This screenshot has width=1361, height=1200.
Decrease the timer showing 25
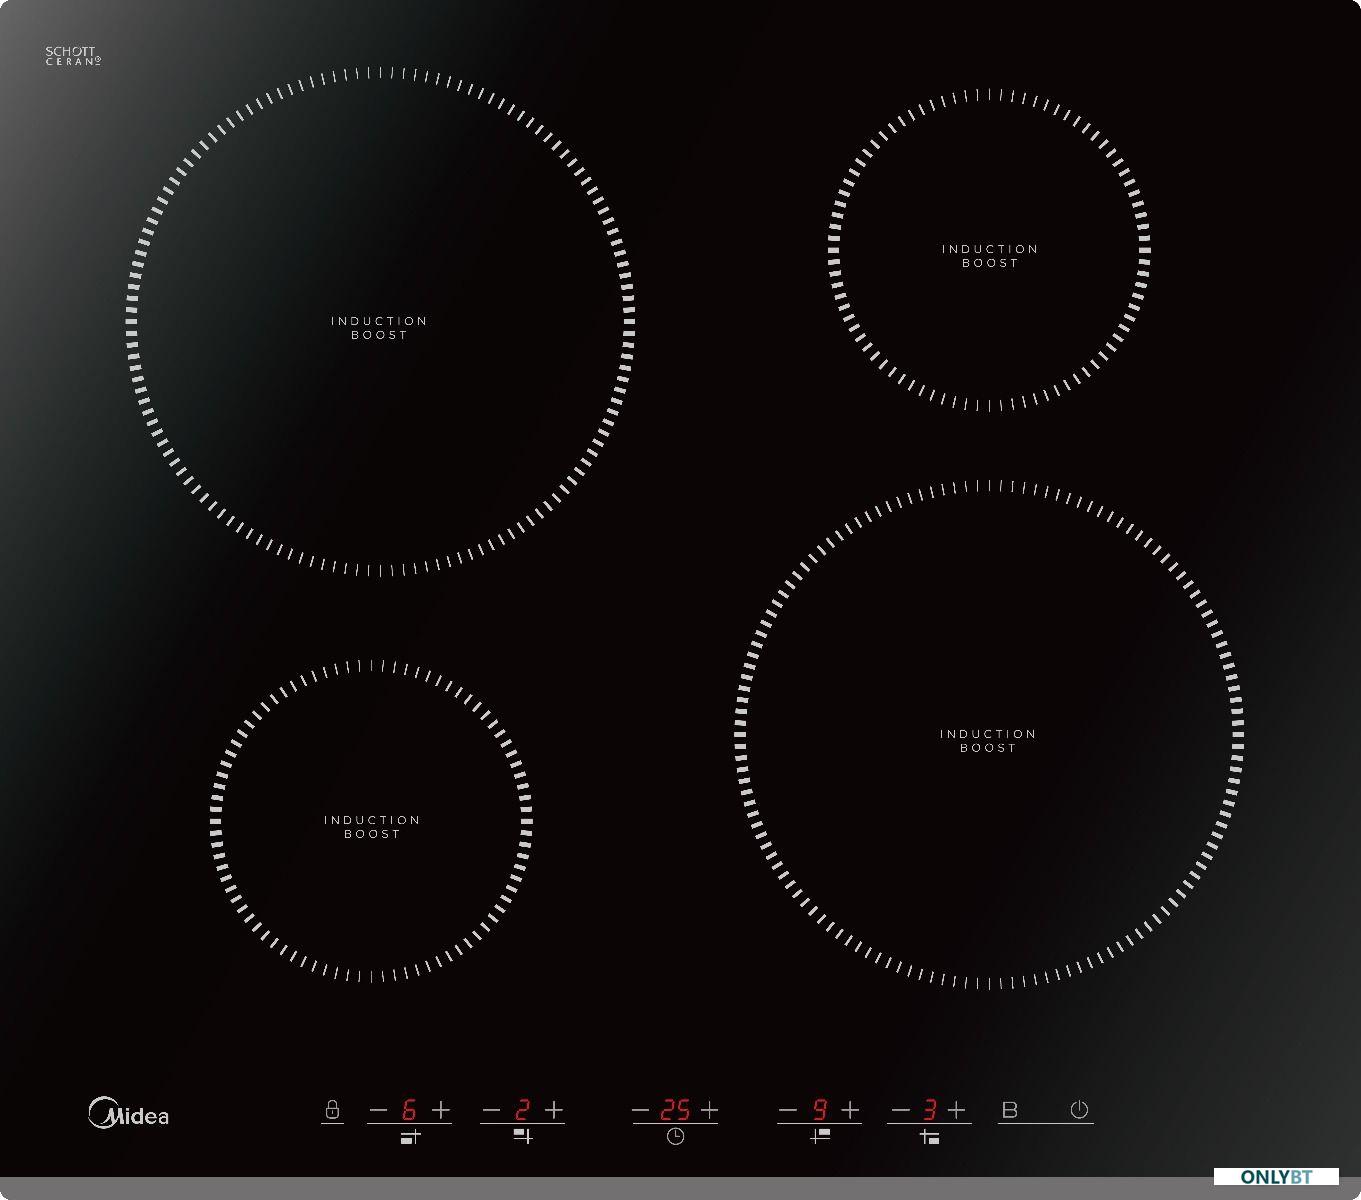pos(641,1110)
